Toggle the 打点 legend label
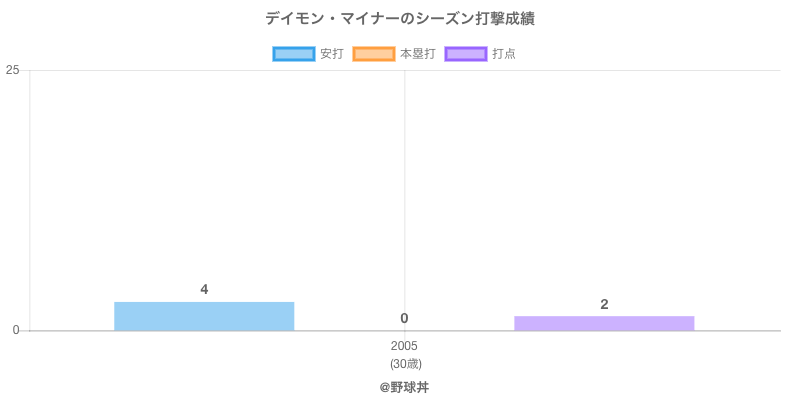Image resolution: width=800 pixels, height=400 pixels. pos(504,54)
